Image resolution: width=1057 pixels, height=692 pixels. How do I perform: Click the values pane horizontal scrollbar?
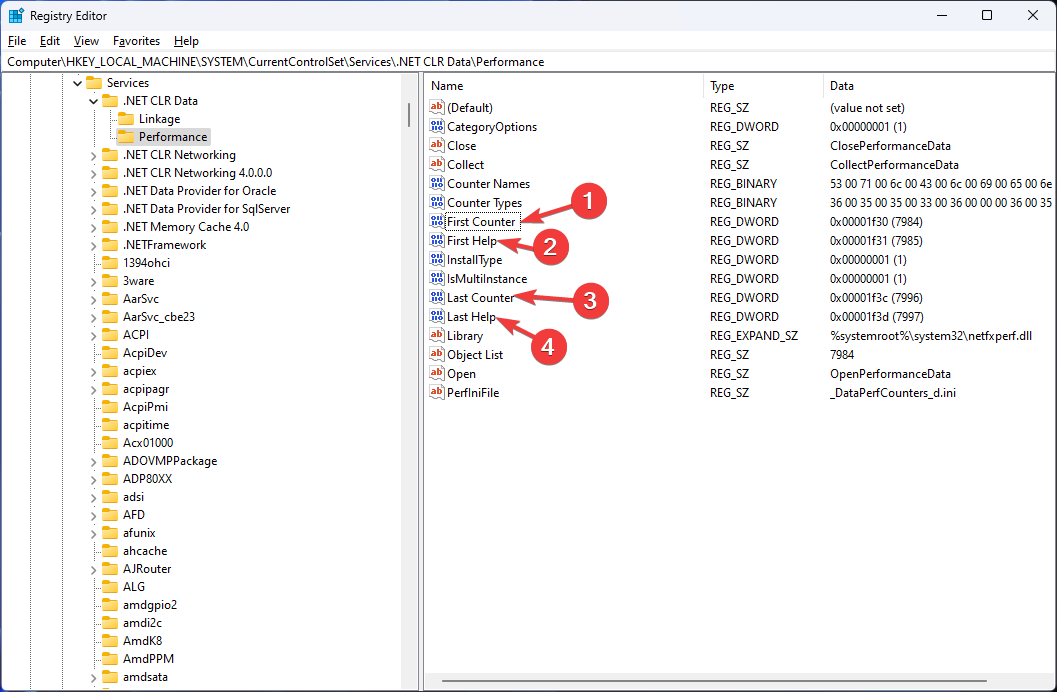point(714,681)
